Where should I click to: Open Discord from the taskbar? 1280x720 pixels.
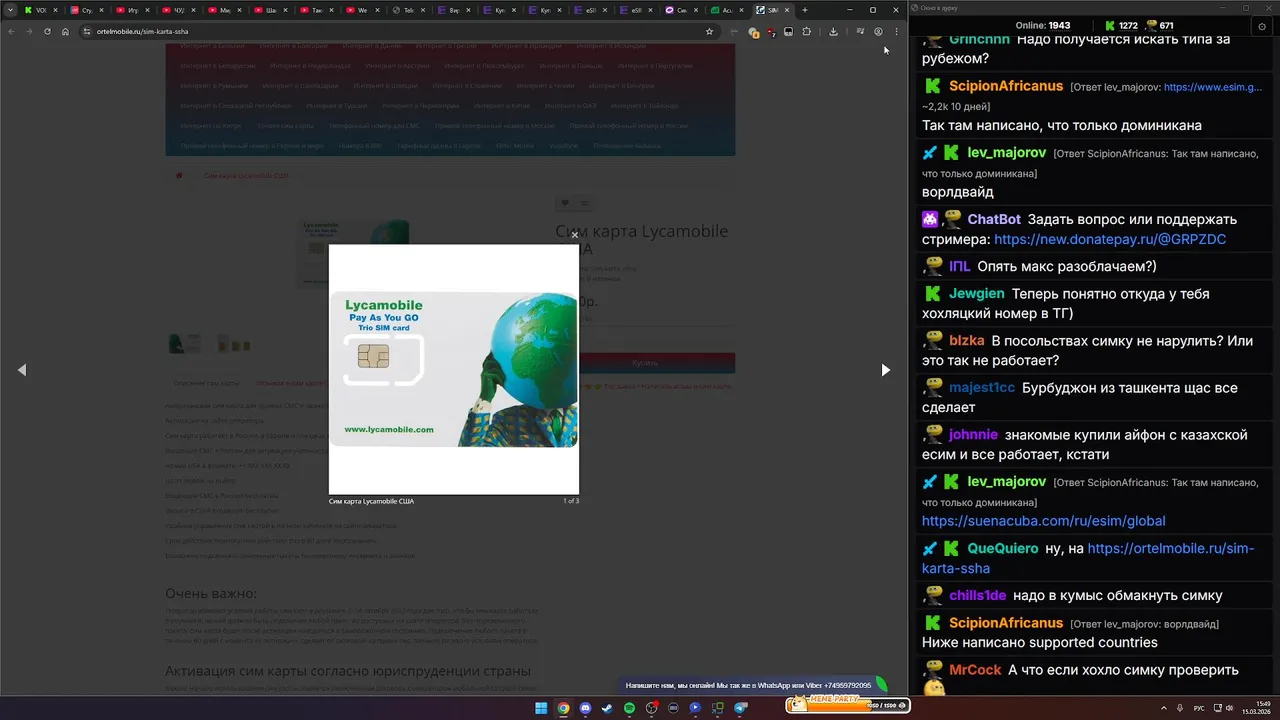point(585,708)
